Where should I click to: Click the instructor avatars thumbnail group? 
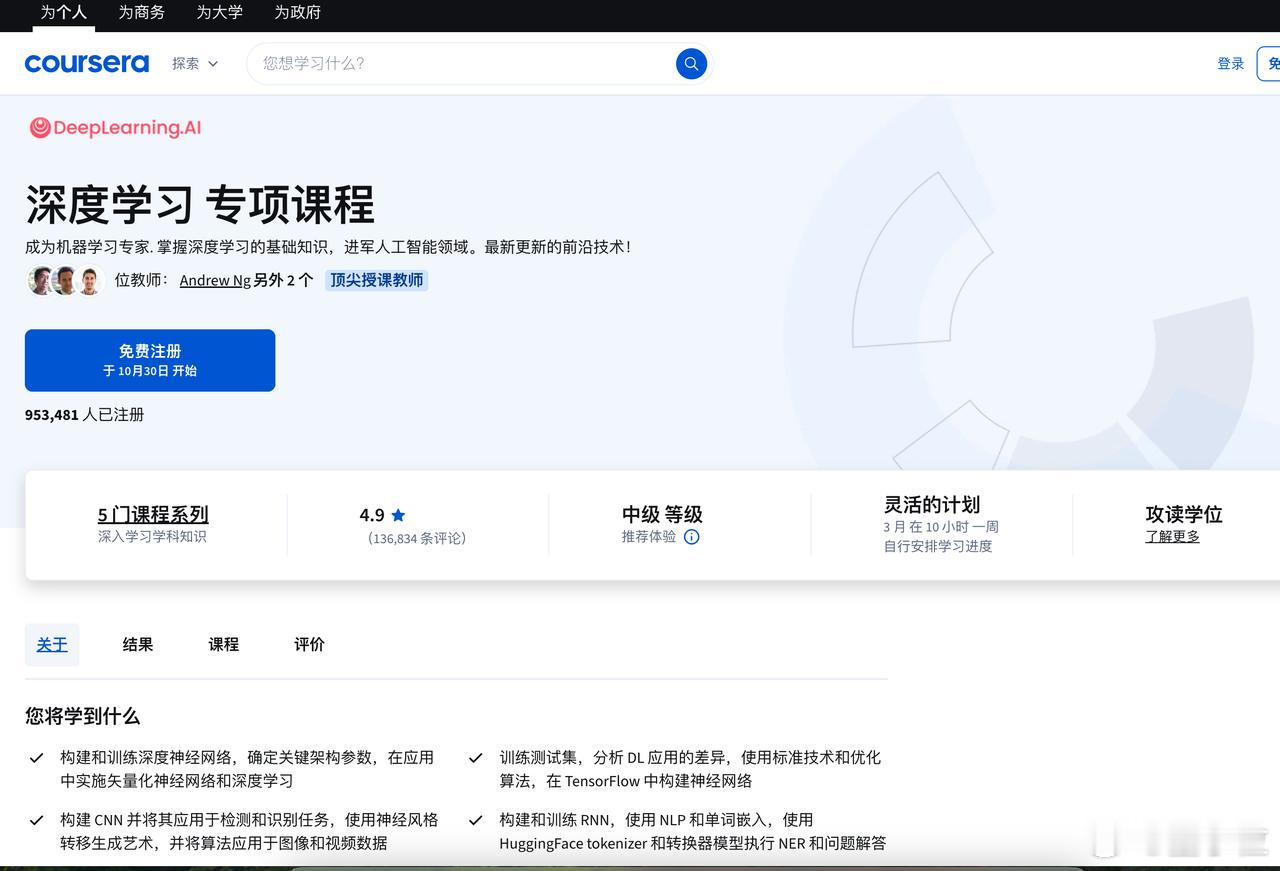(65, 280)
